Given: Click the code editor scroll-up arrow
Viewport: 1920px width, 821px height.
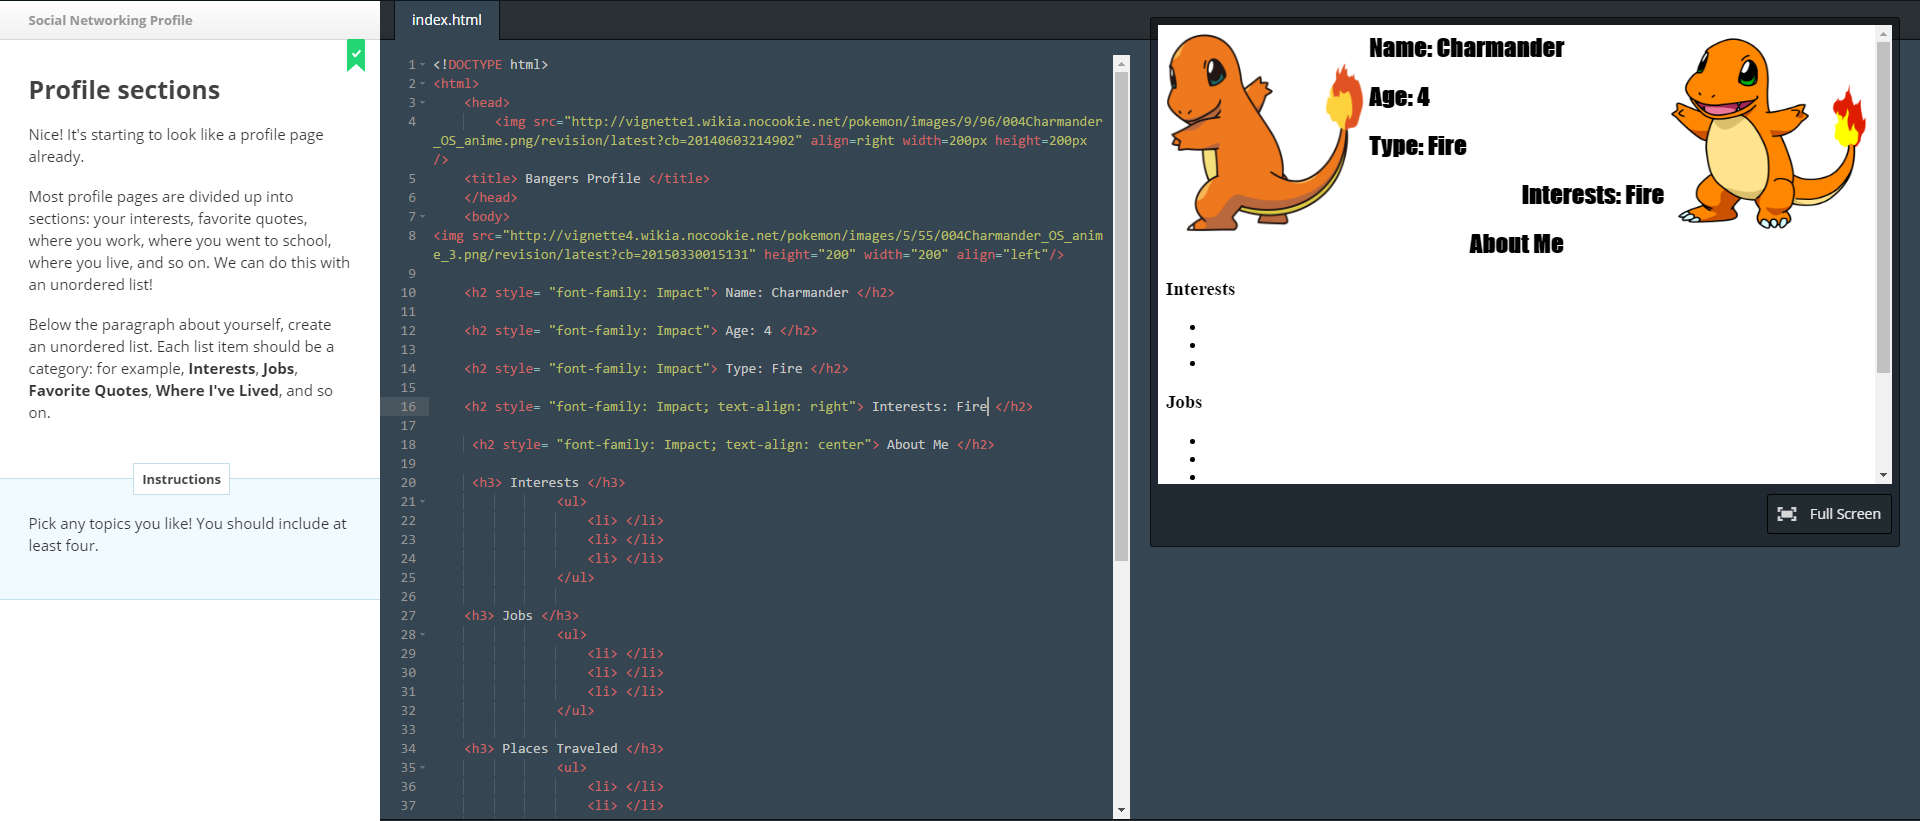Looking at the screenshot, I should (1121, 64).
